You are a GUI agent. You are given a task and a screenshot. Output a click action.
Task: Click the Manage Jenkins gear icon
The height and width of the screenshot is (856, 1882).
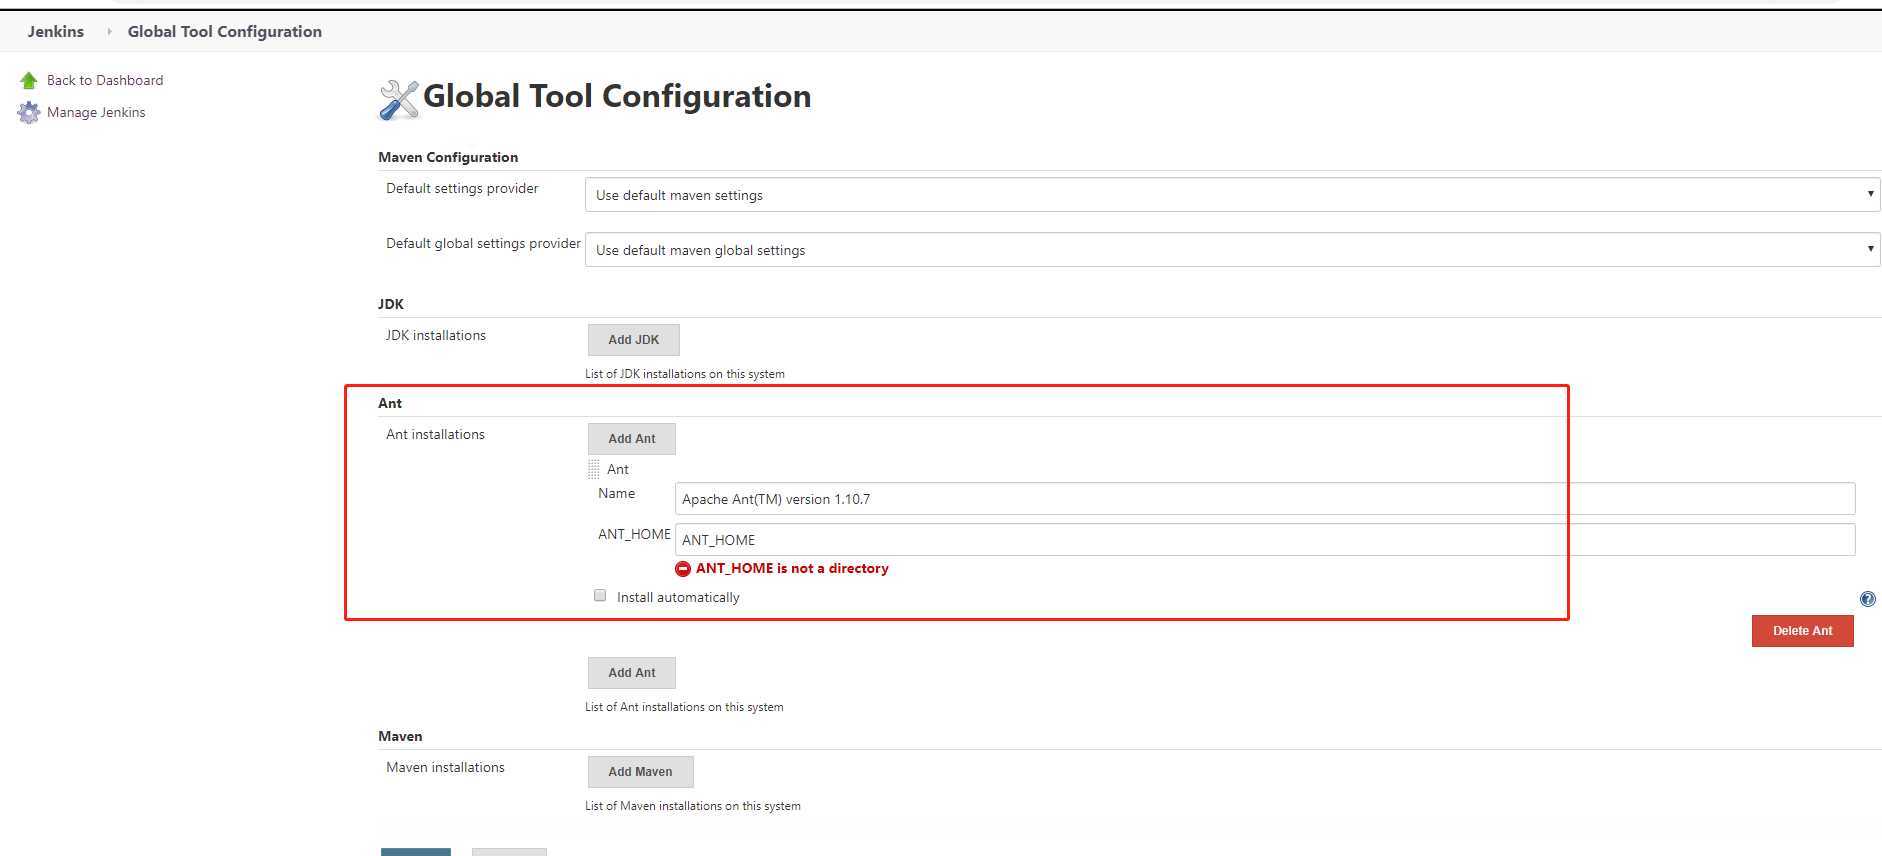point(29,112)
